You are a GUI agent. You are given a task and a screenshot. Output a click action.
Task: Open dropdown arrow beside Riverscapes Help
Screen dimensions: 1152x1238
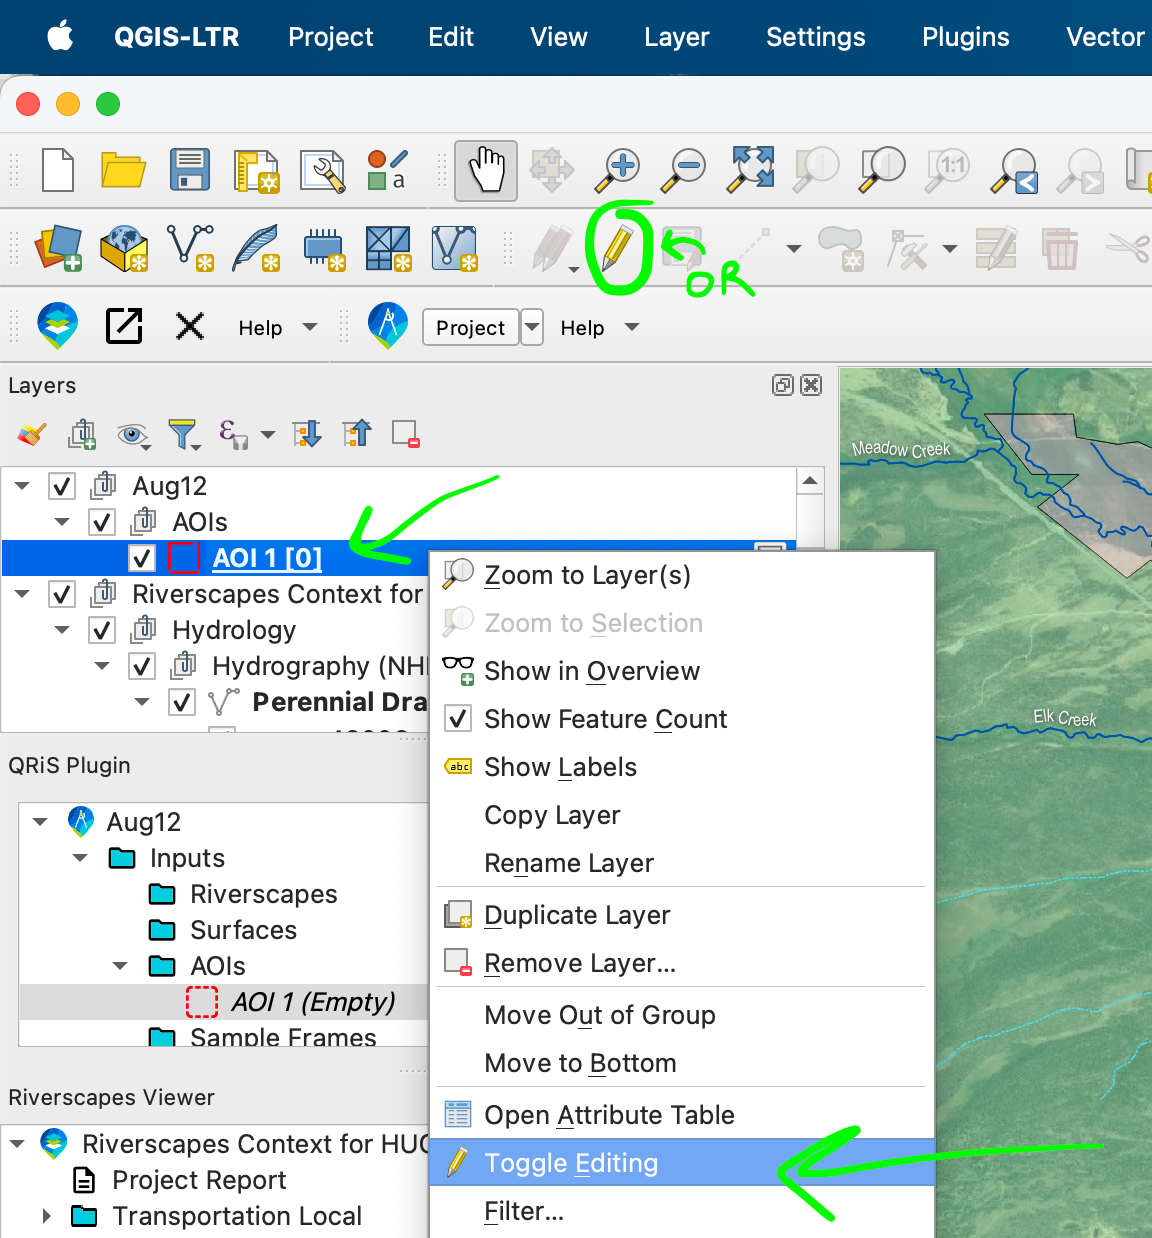[x=310, y=327]
